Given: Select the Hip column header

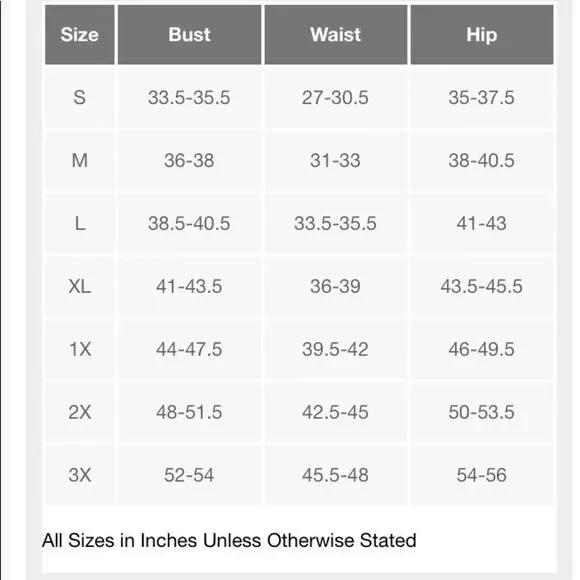Looking at the screenshot, I should point(482,35).
